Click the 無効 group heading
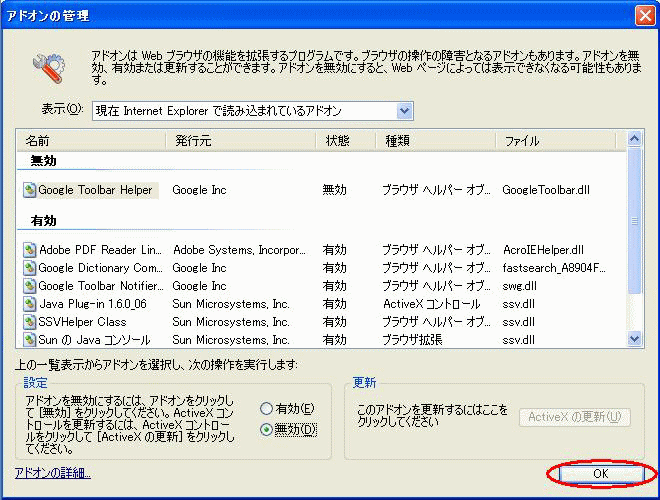Screen dimensions: 660x500 pos(43,161)
